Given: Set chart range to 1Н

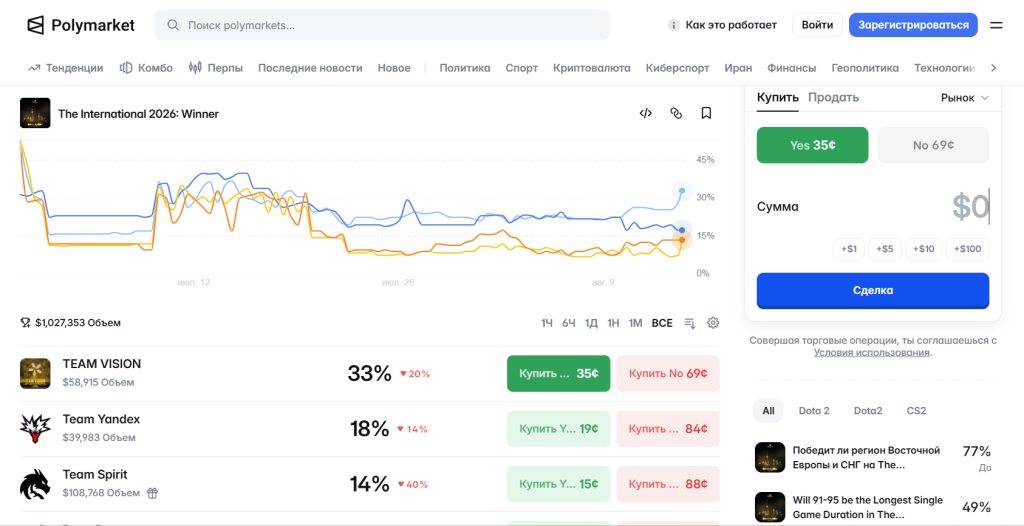Looking at the screenshot, I should coord(613,323).
